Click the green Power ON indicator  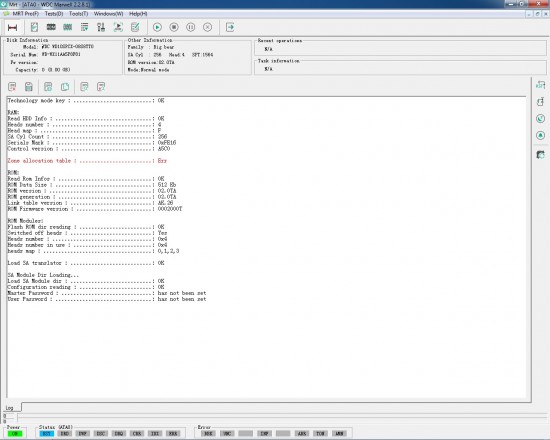click(x=15, y=433)
